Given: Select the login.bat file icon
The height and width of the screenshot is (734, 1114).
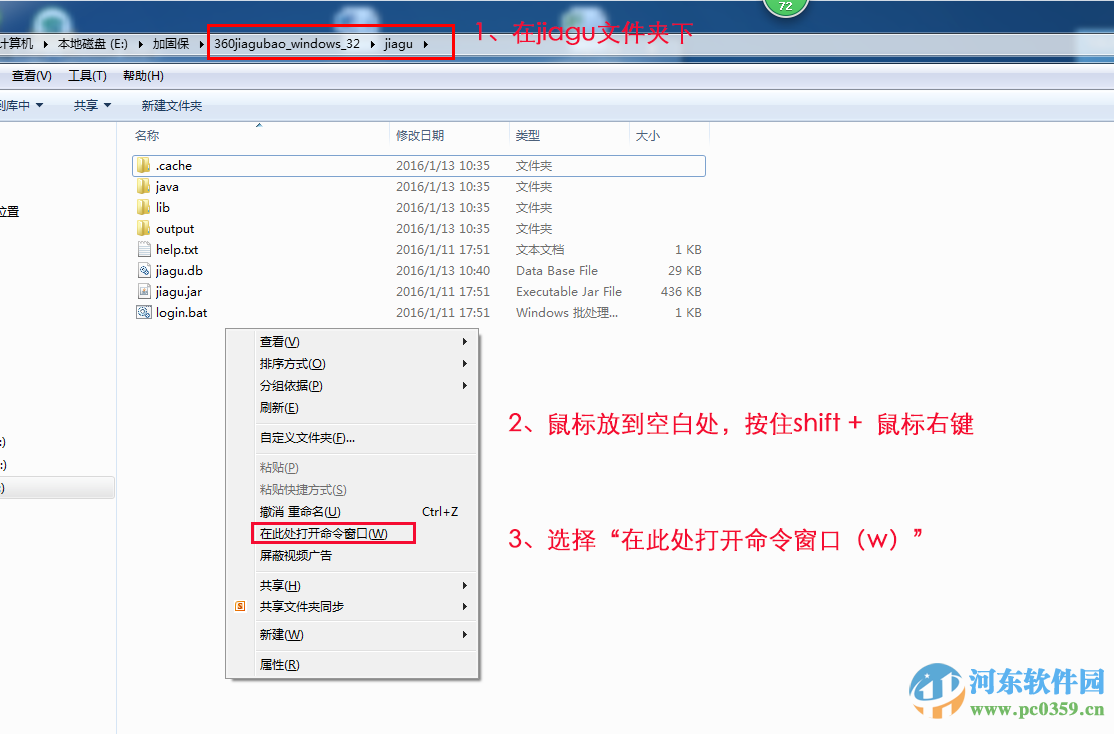Looking at the screenshot, I should (x=144, y=313).
